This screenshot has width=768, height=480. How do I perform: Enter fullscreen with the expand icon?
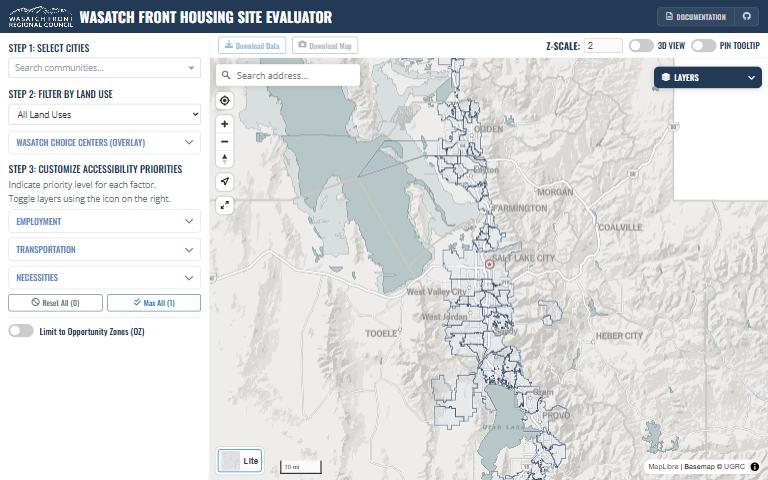tap(225, 205)
